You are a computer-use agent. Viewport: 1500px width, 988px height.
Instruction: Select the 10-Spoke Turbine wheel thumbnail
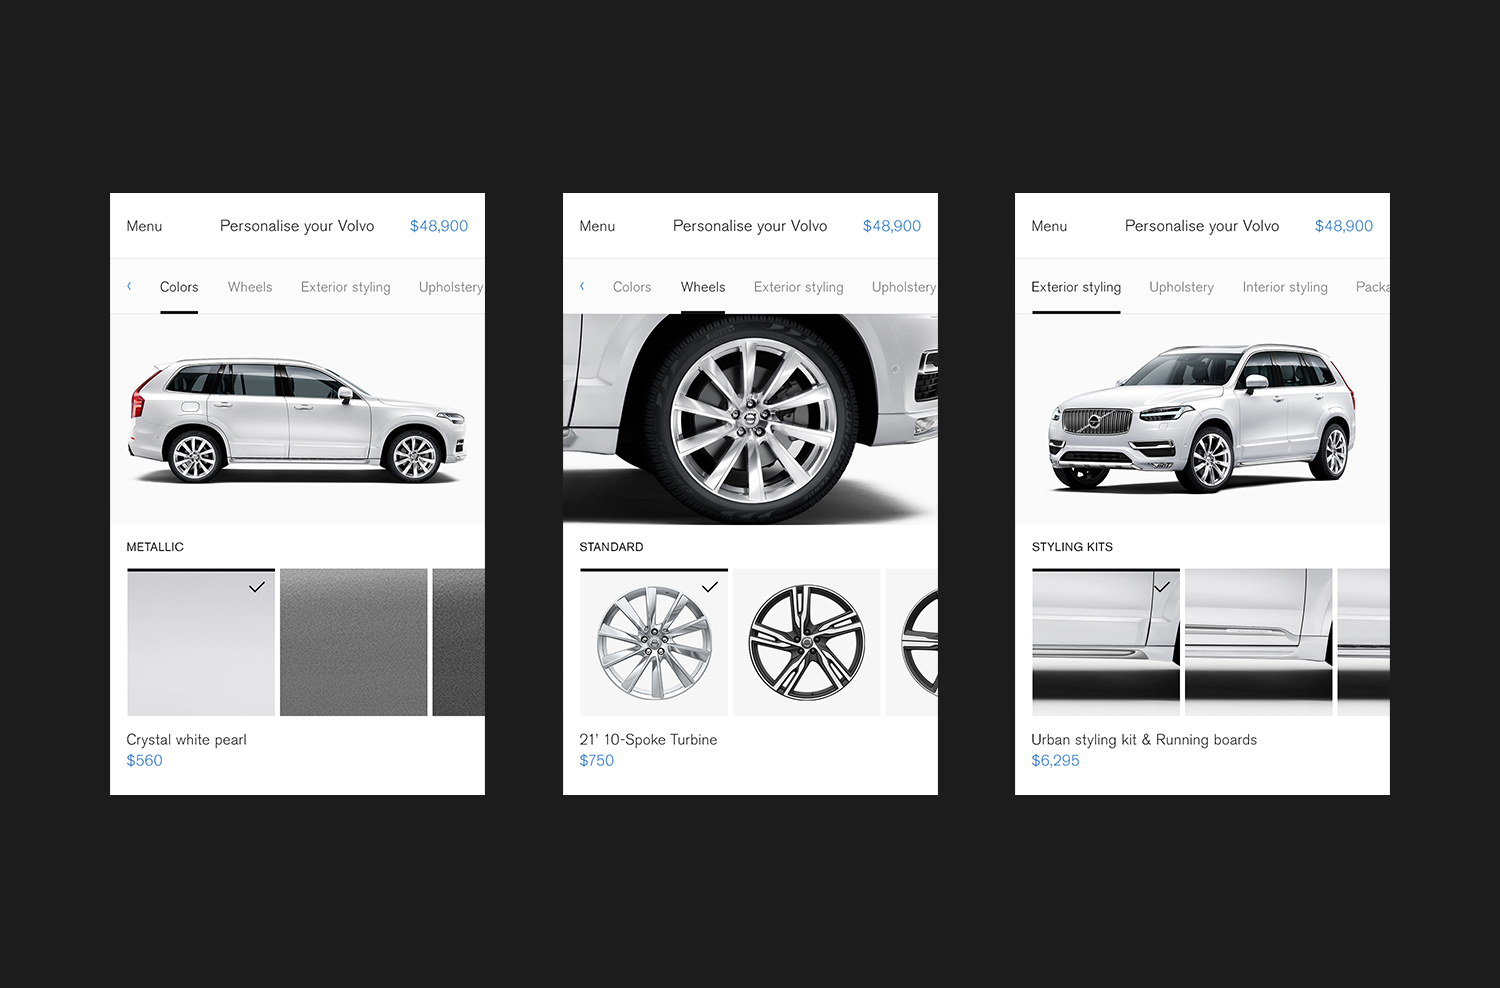pyautogui.click(x=654, y=642)
